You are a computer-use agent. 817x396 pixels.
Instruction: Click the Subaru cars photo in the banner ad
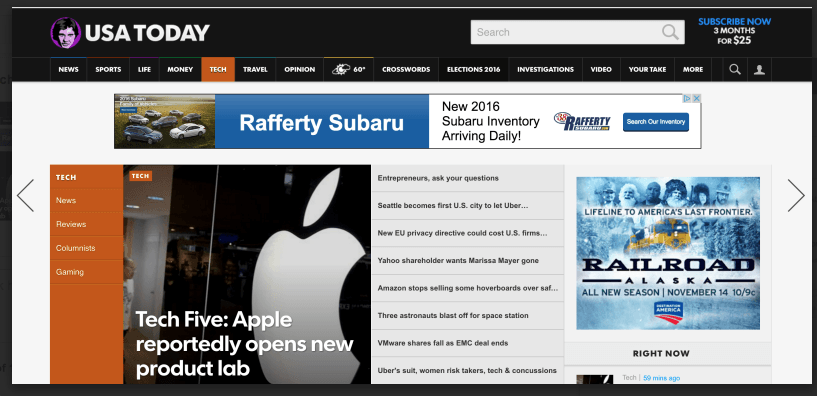click(165, 121)
